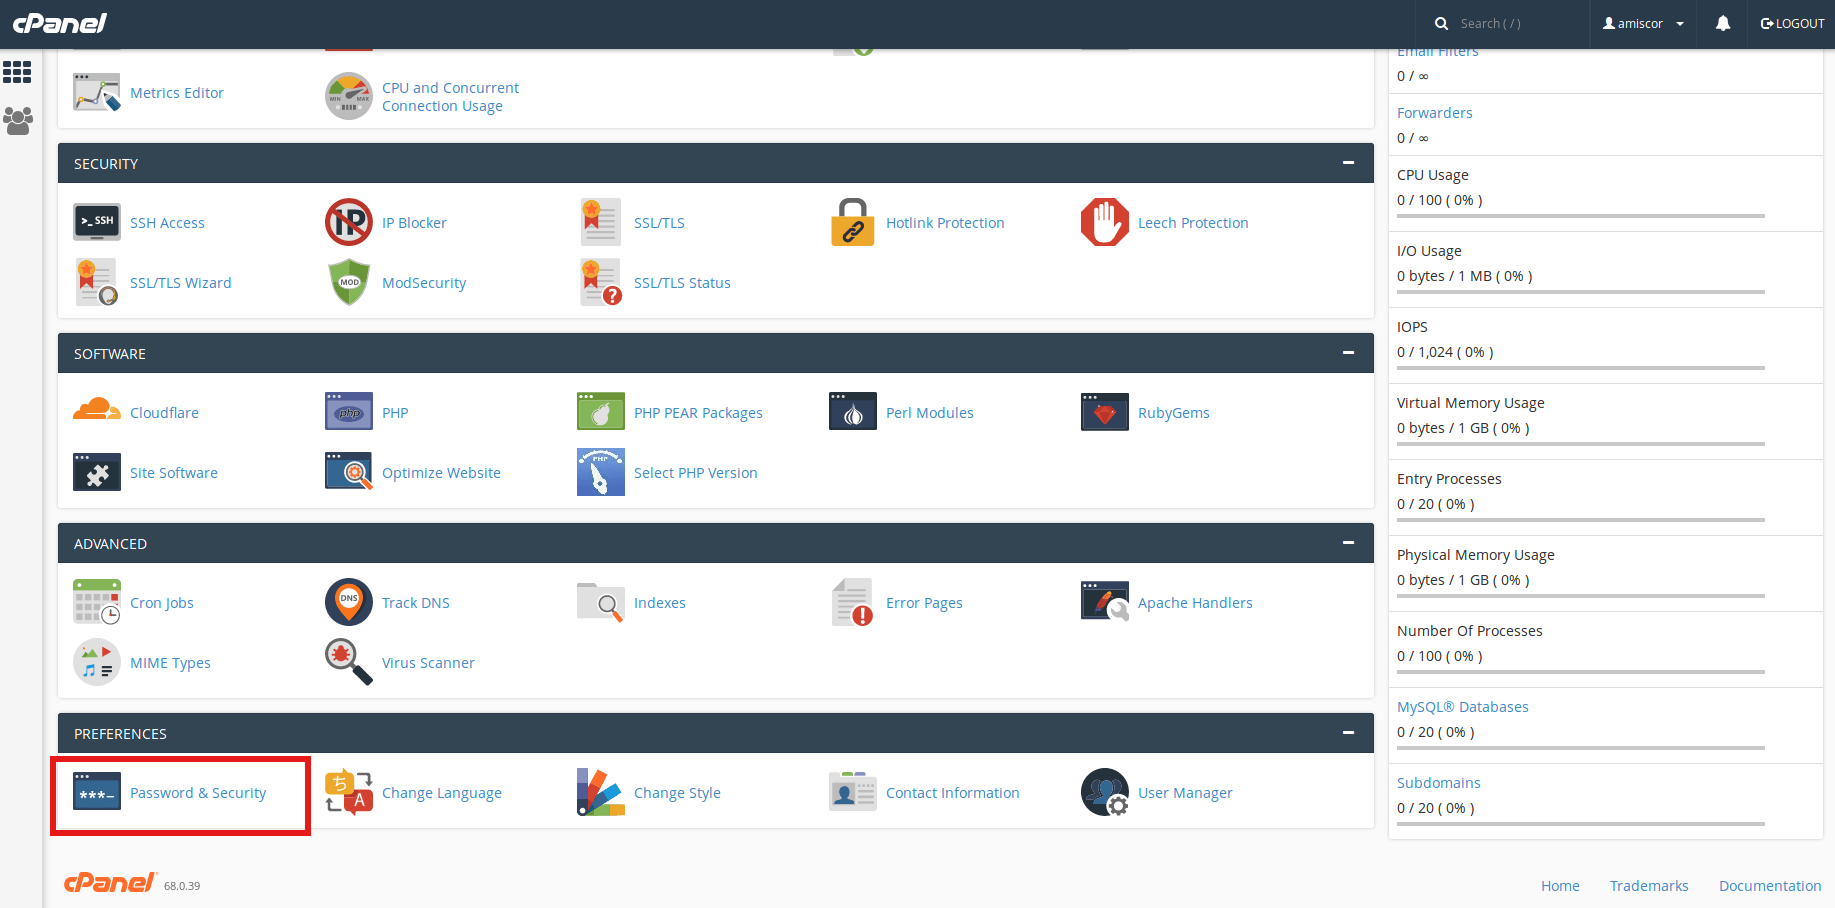Open the Cloudflare tool
The width and height of the screenshot is (1835, 908).
(164, 412)
